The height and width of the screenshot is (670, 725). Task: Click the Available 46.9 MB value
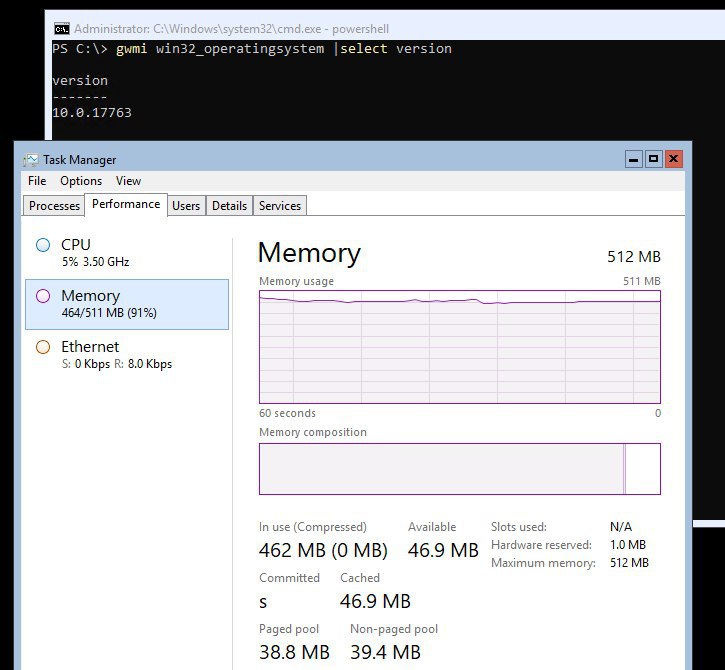[443, 550]
